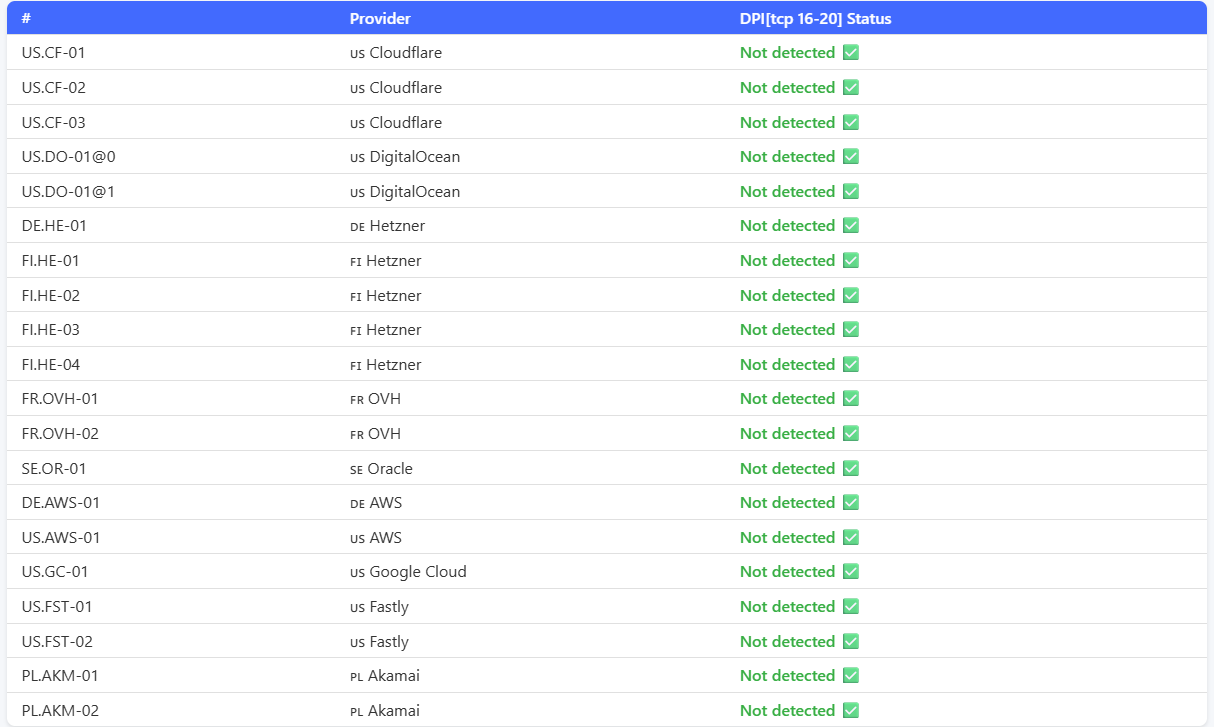Viewport: 1214px width, 727px height.
Task: Click the green checkmark in FI.HE-02 row
Action: (x=851, y=295)
